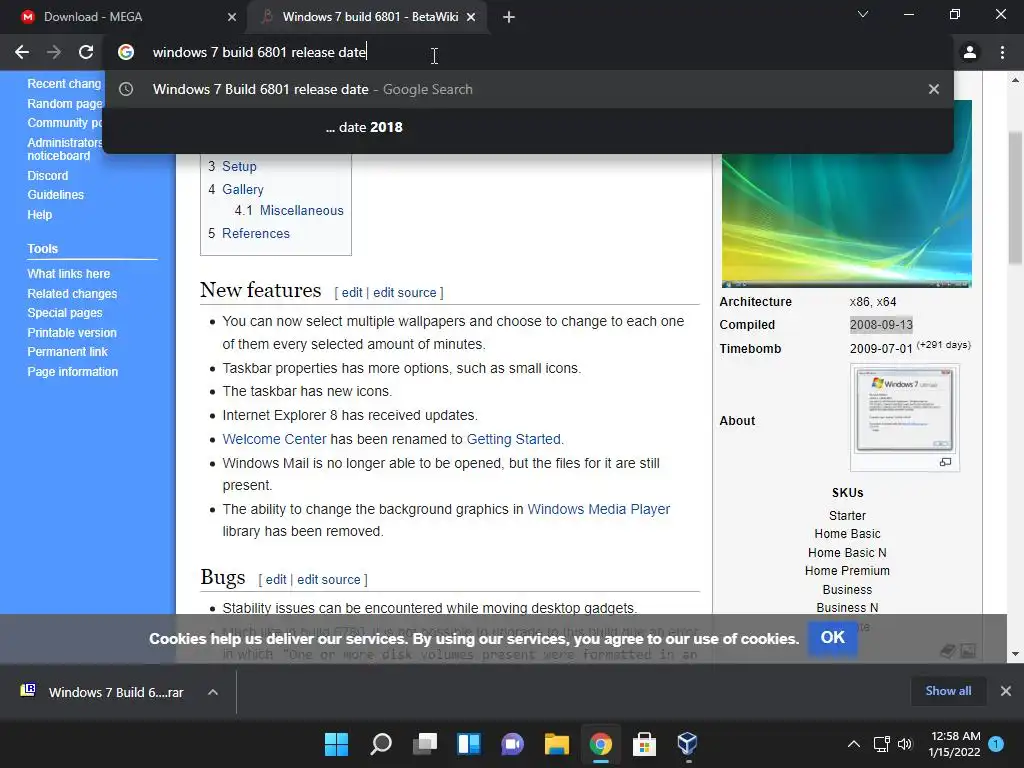
Task: Open VirtualBox from taskbar
Action: [688, 744]
